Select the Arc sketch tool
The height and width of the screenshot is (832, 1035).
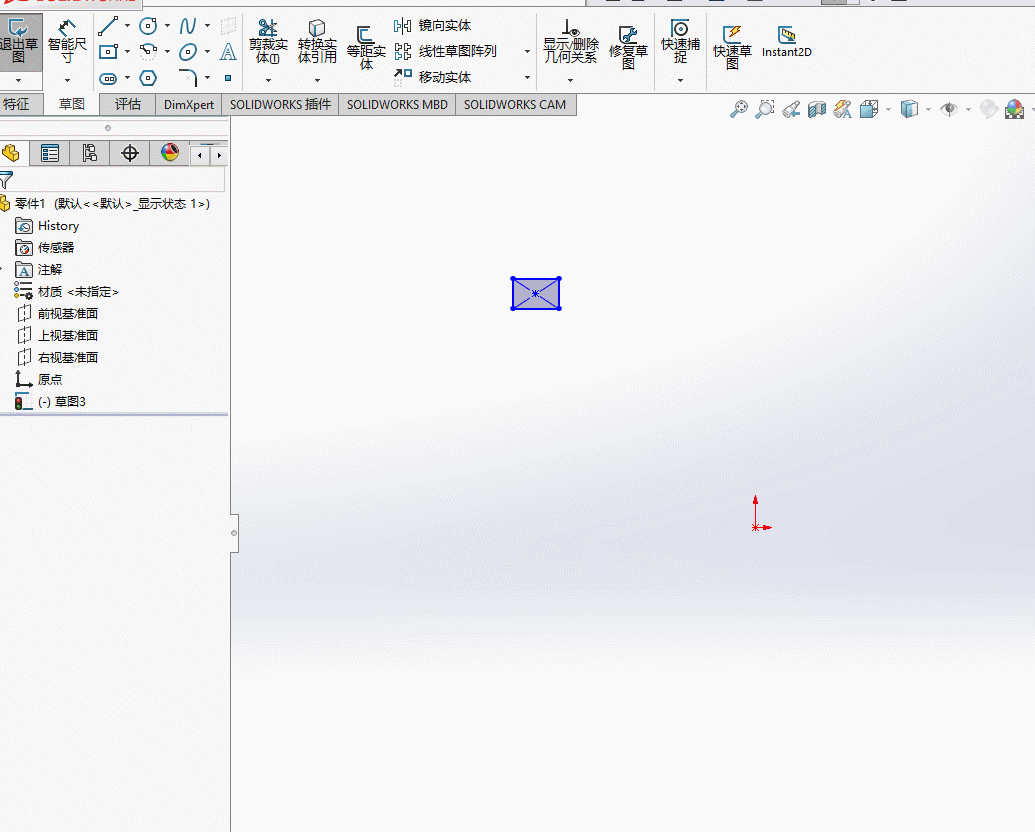[x=149, y=52]
